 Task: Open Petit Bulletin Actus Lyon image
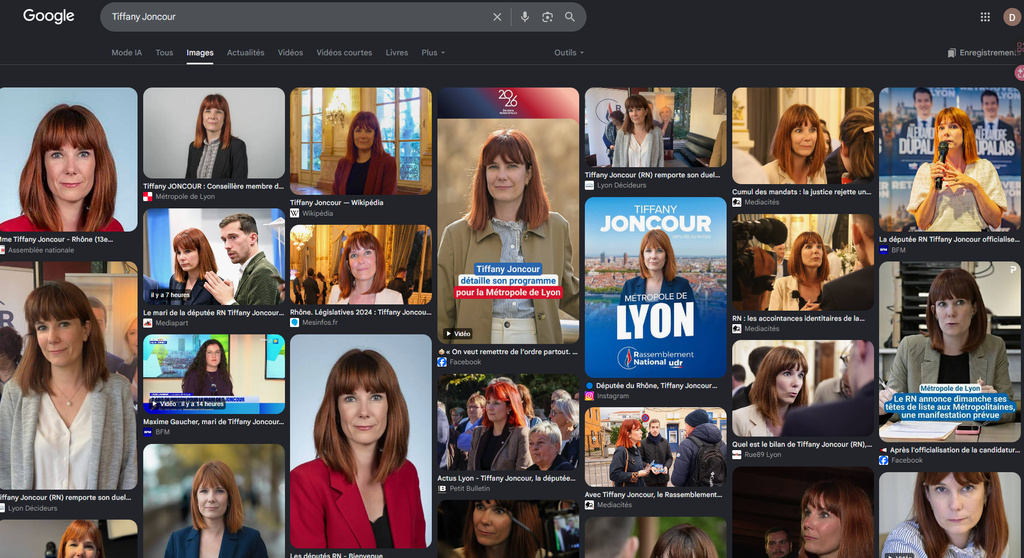pyautogui.click(x=508, y=422)
